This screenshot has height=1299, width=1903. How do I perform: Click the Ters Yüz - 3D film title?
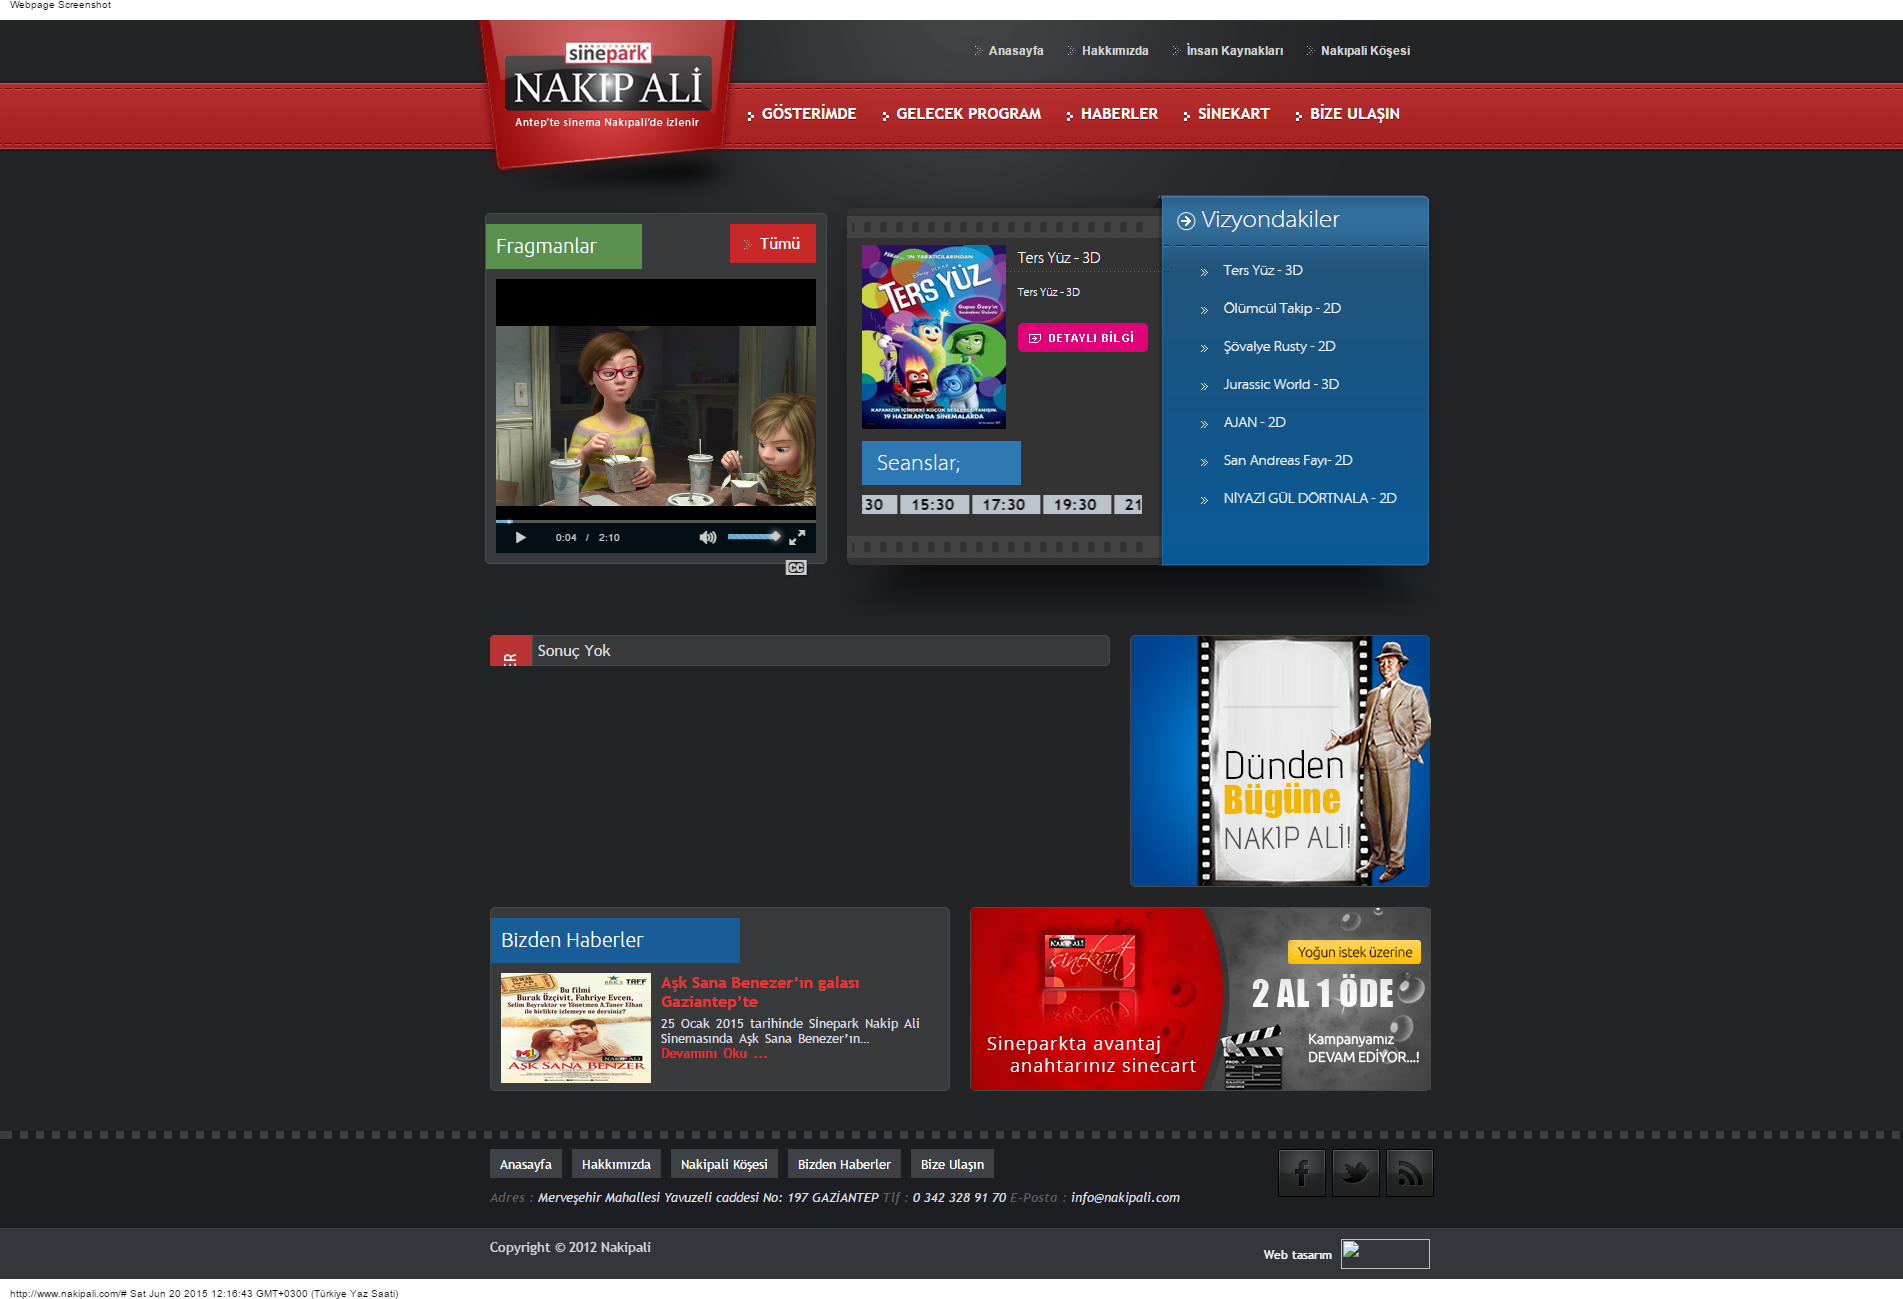pos(1059,258)
